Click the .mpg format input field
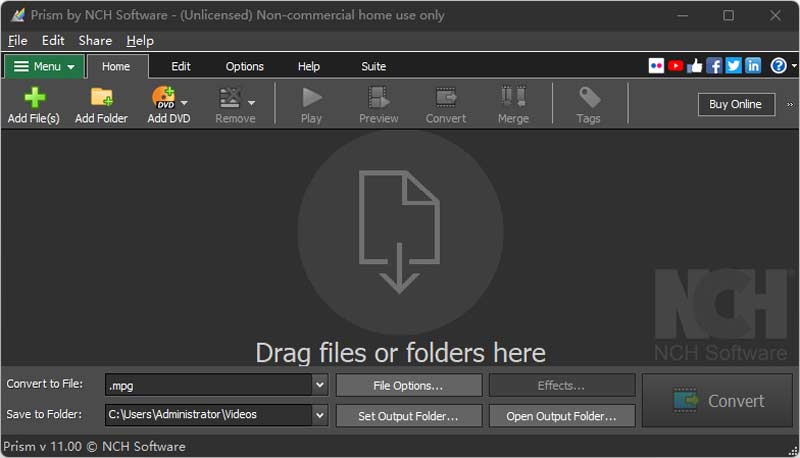800x458 pixels. [x=209, y=385]
